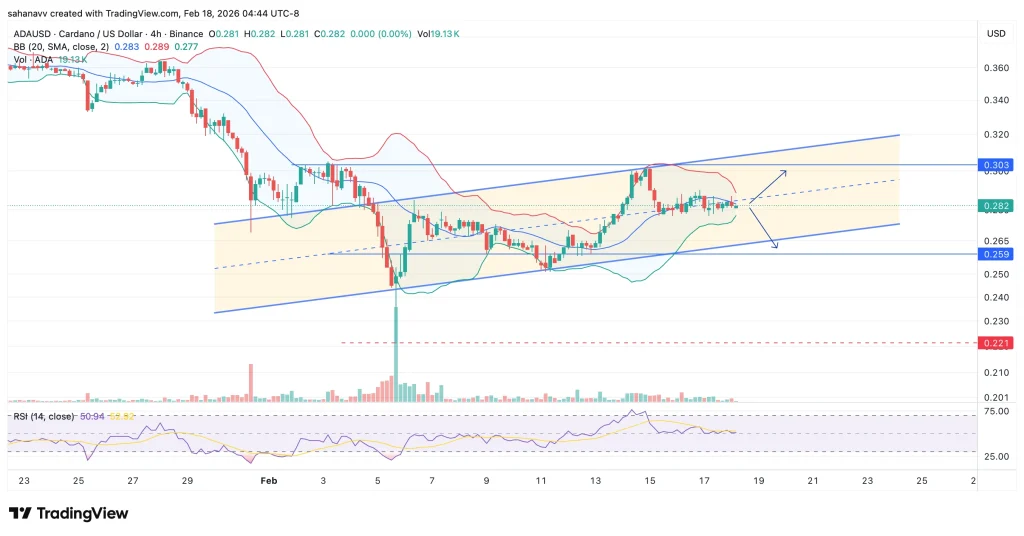Click the red dashed 0.221 horizontal line
Screen dimensions: 1024x536
click(x=600, y=343)
